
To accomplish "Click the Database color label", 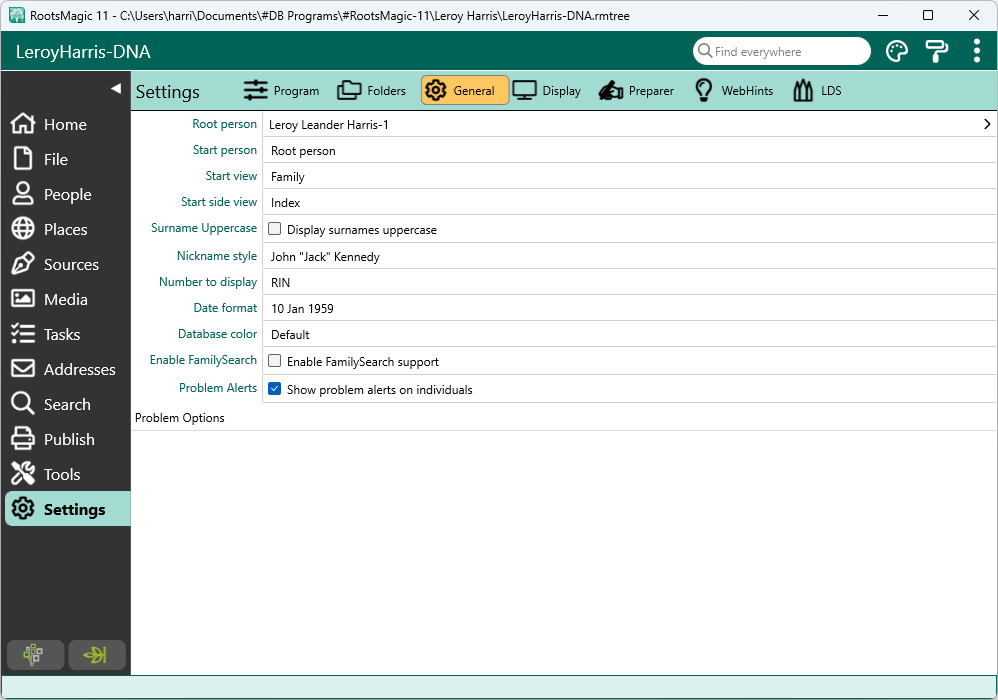I will (217, 334).
